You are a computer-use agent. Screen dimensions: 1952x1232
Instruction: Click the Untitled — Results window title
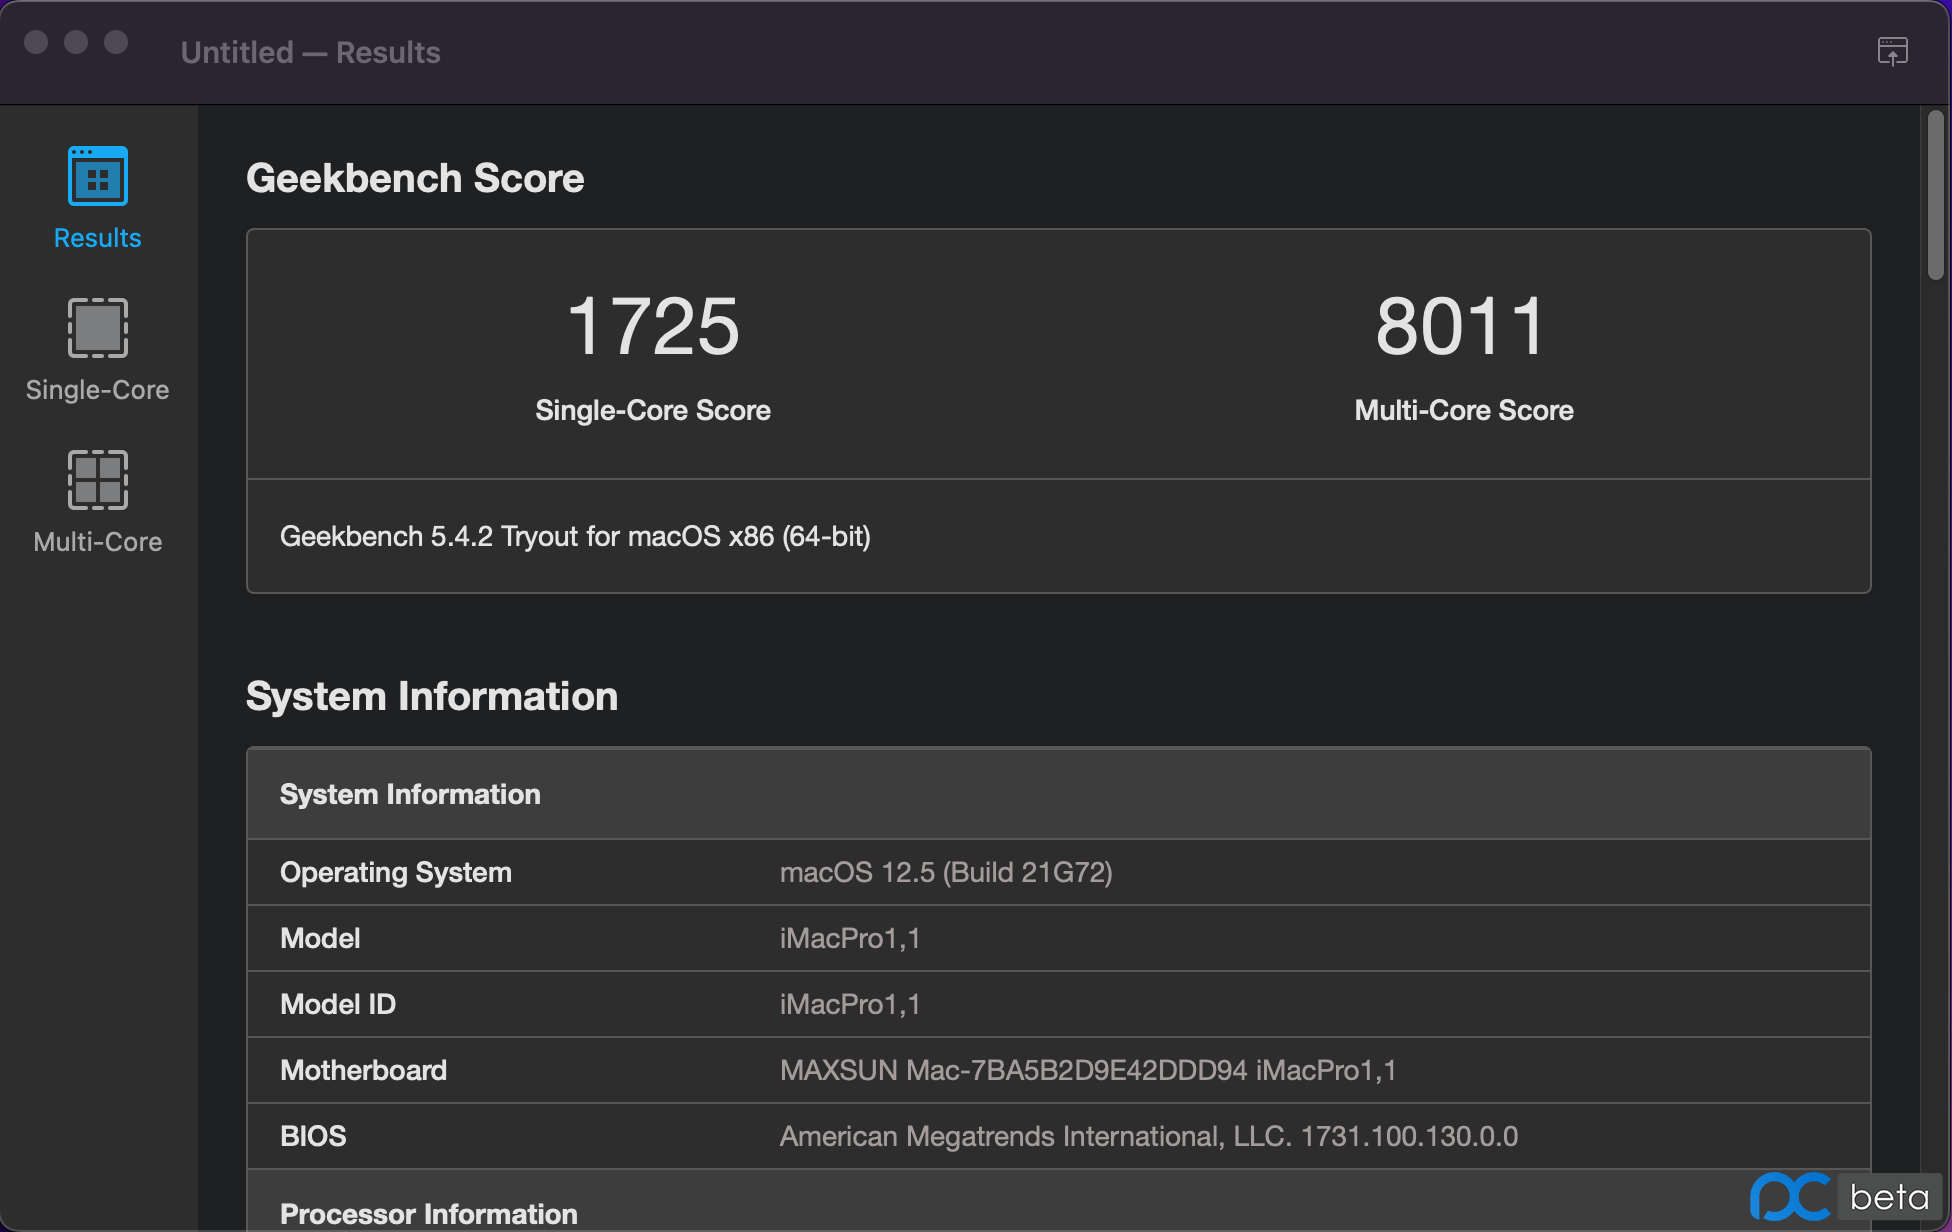(x=310, y=52)
